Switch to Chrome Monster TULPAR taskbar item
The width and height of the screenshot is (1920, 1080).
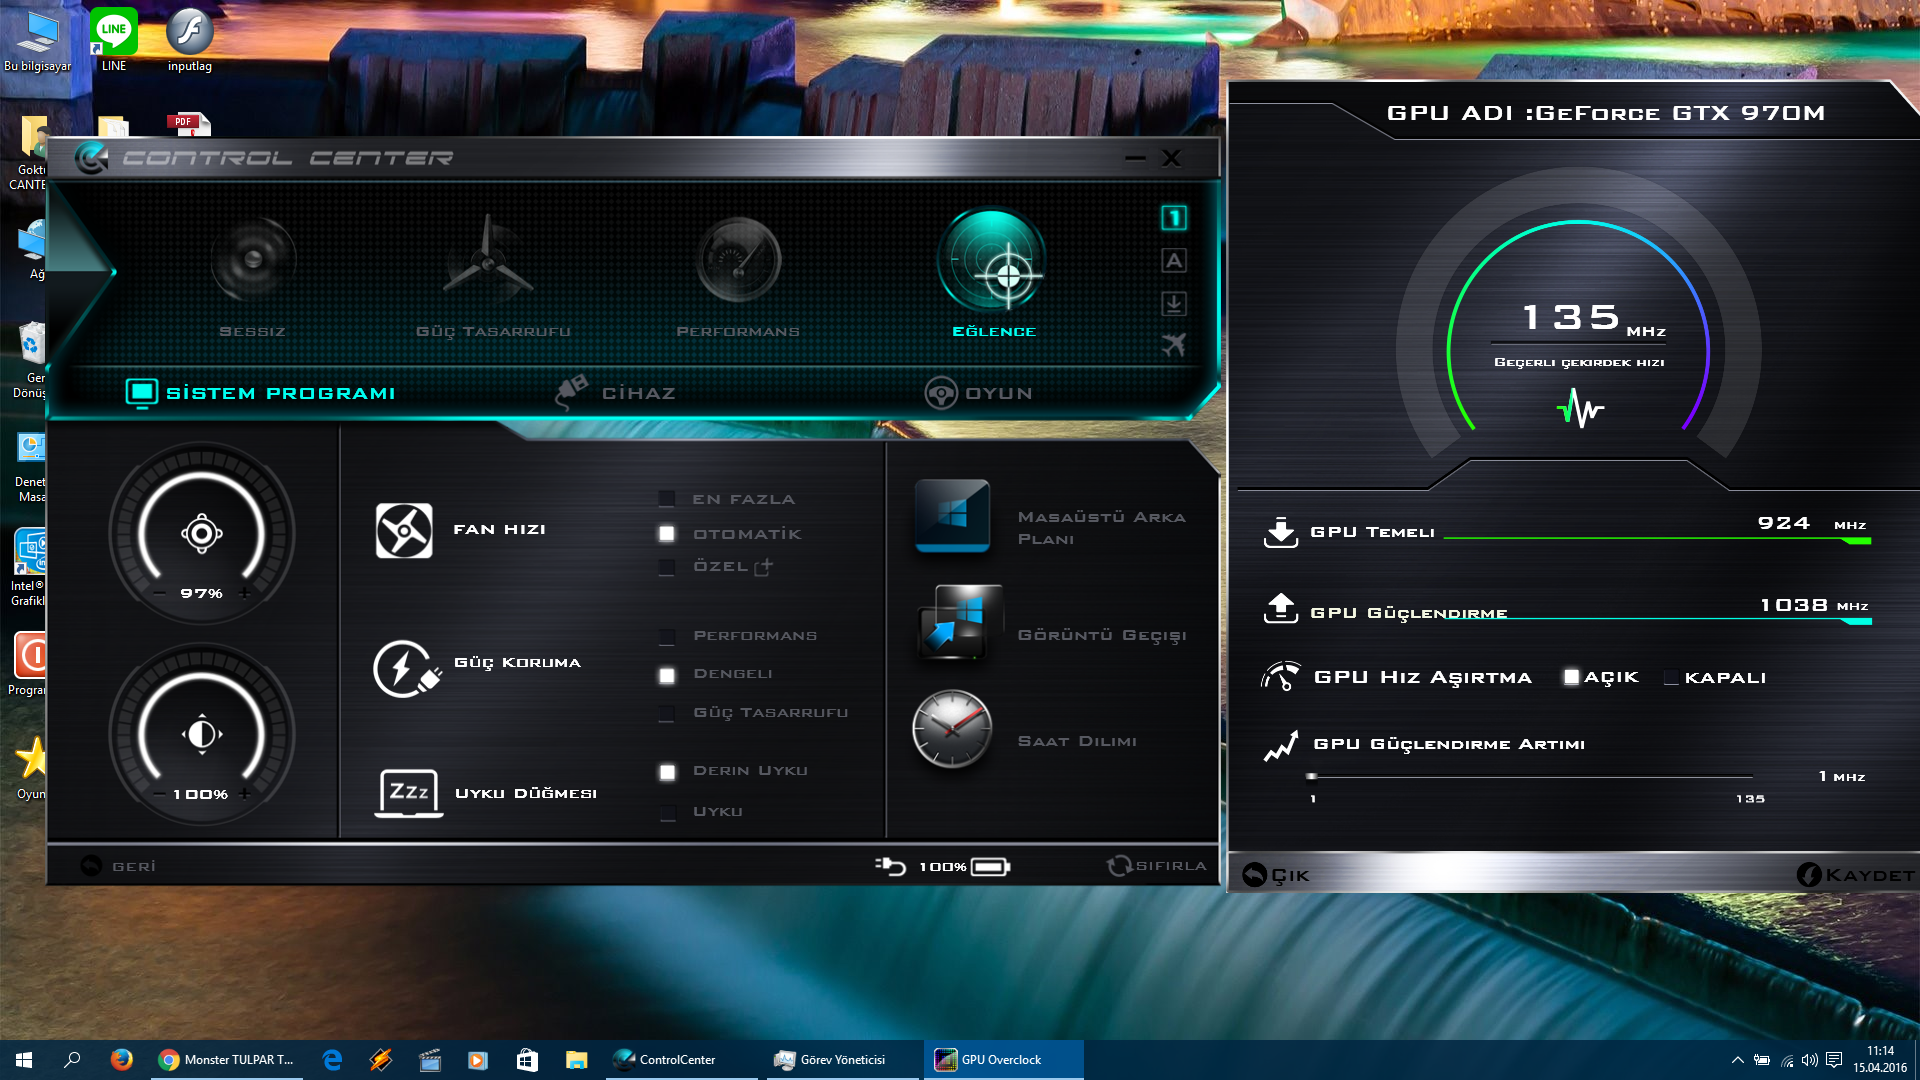228,1060
